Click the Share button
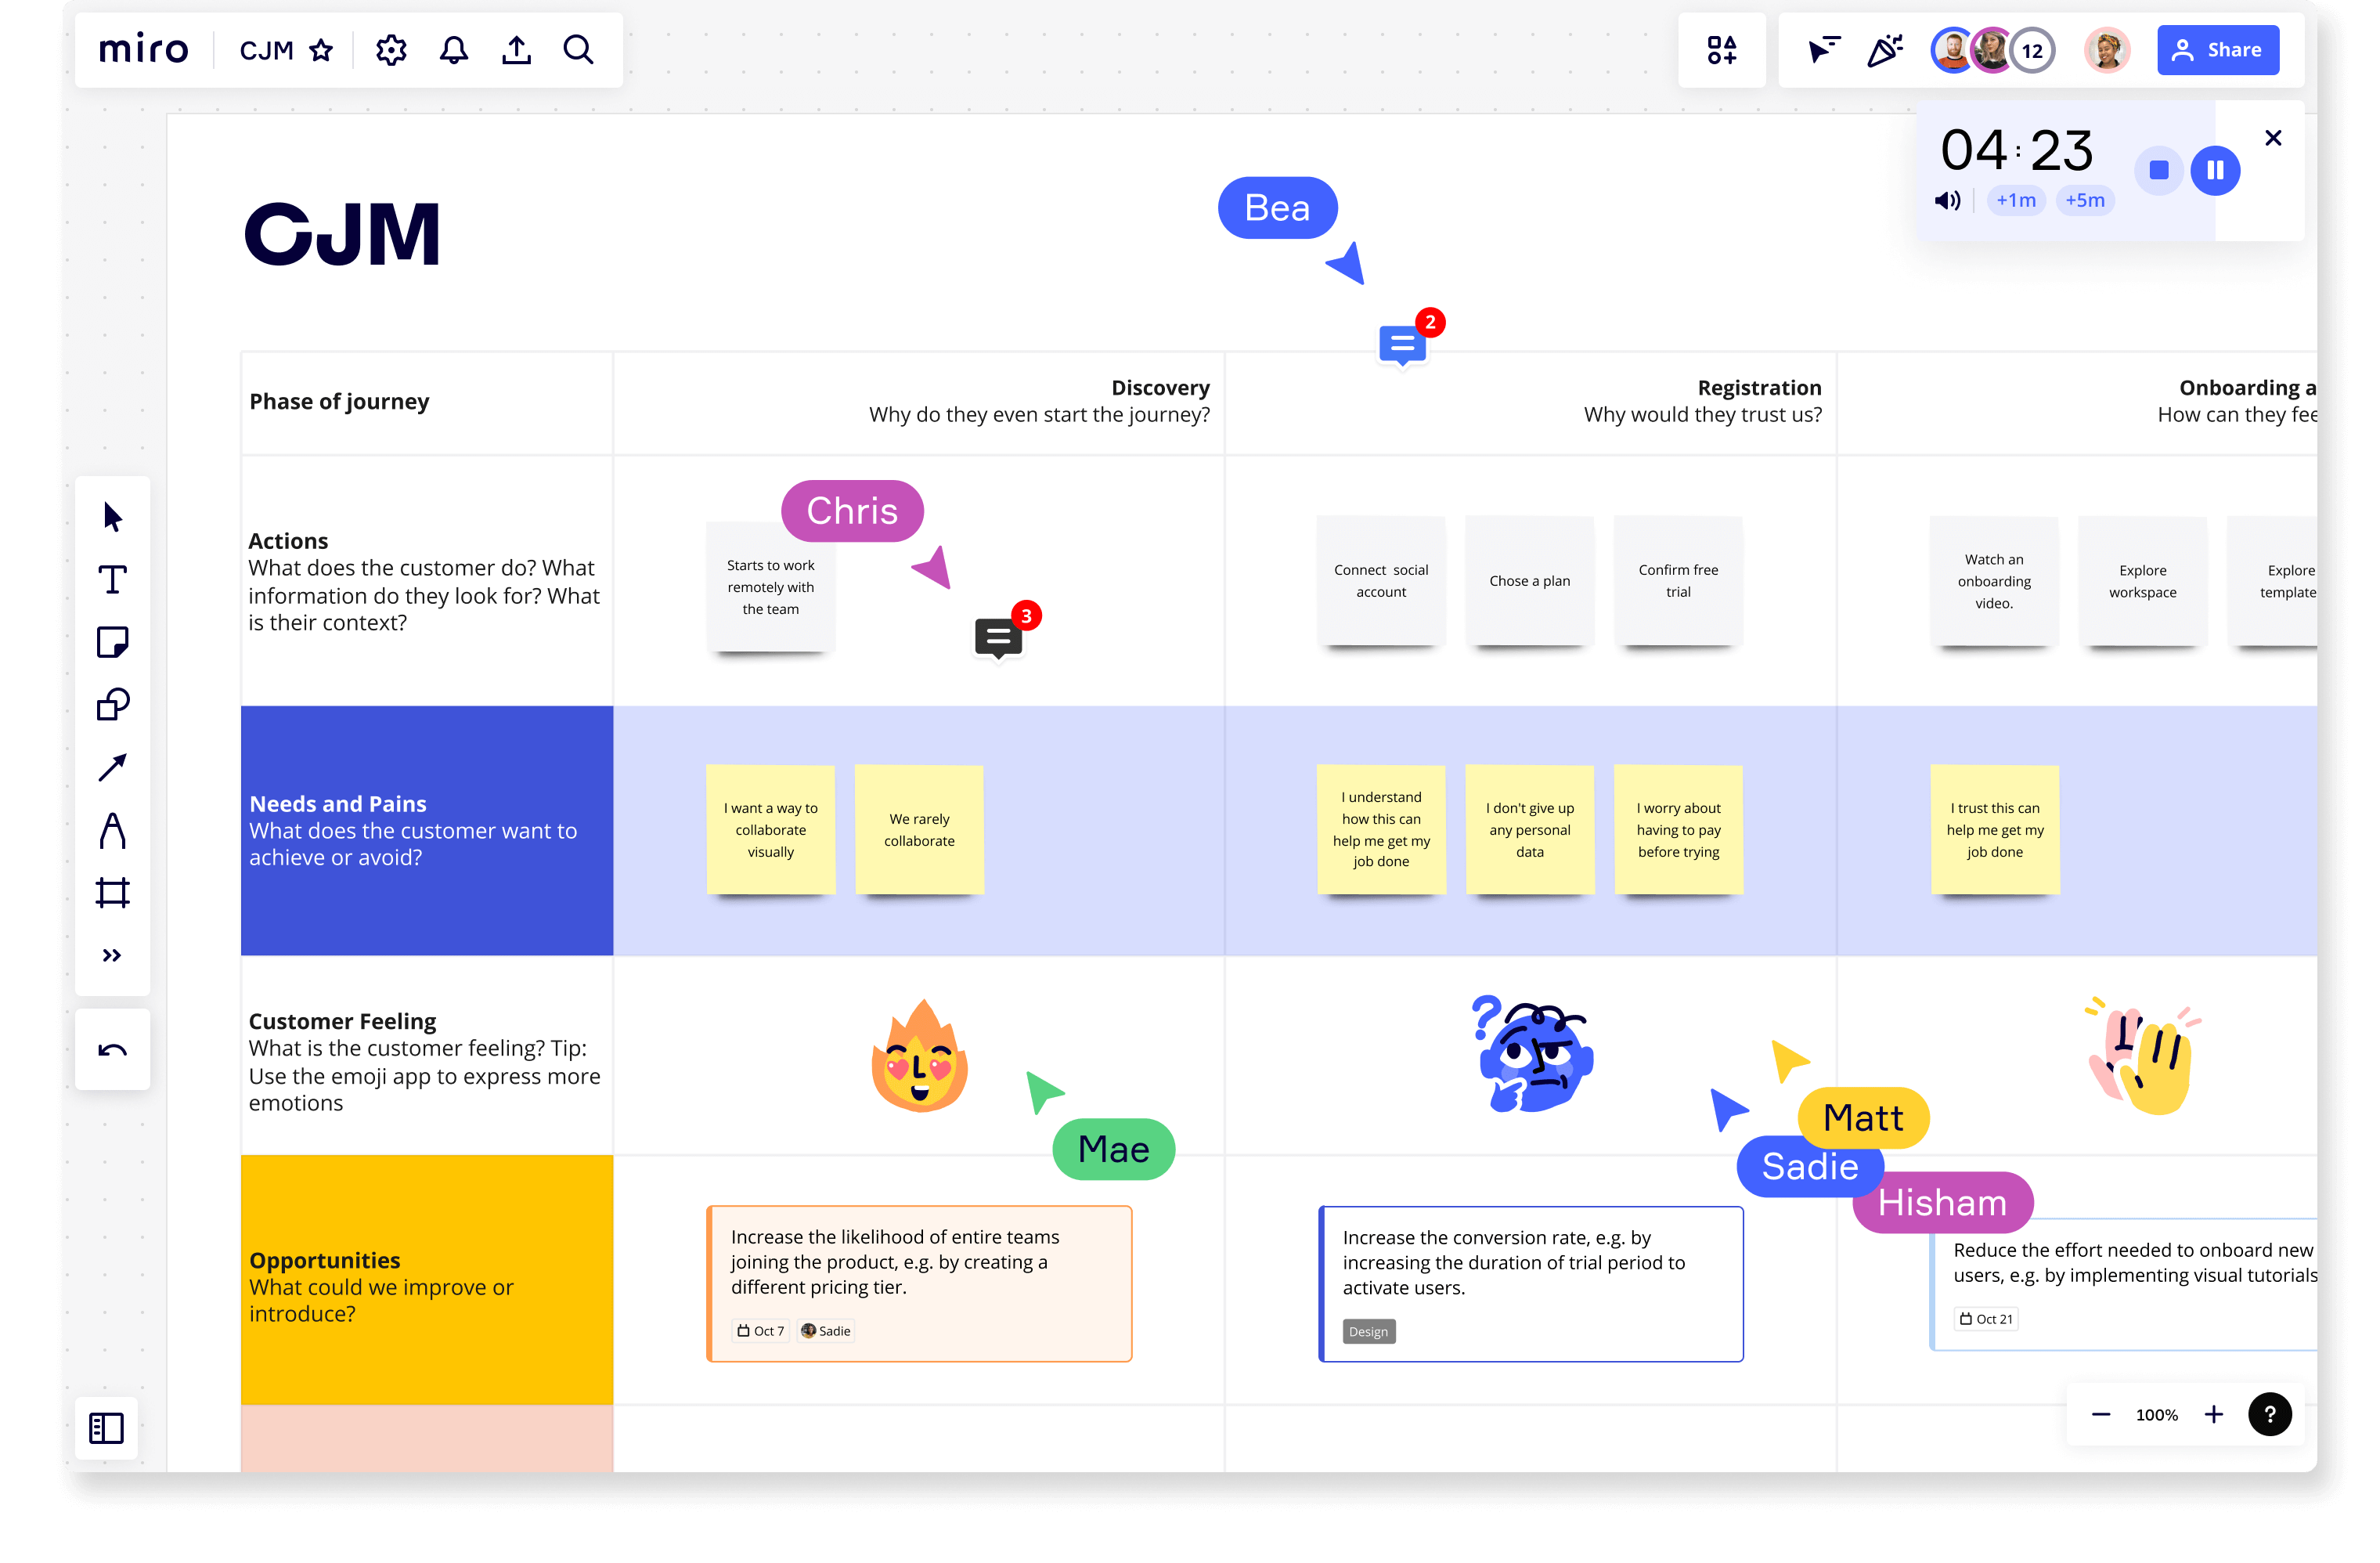The image size is (2380, 1563). (2217, 50)
